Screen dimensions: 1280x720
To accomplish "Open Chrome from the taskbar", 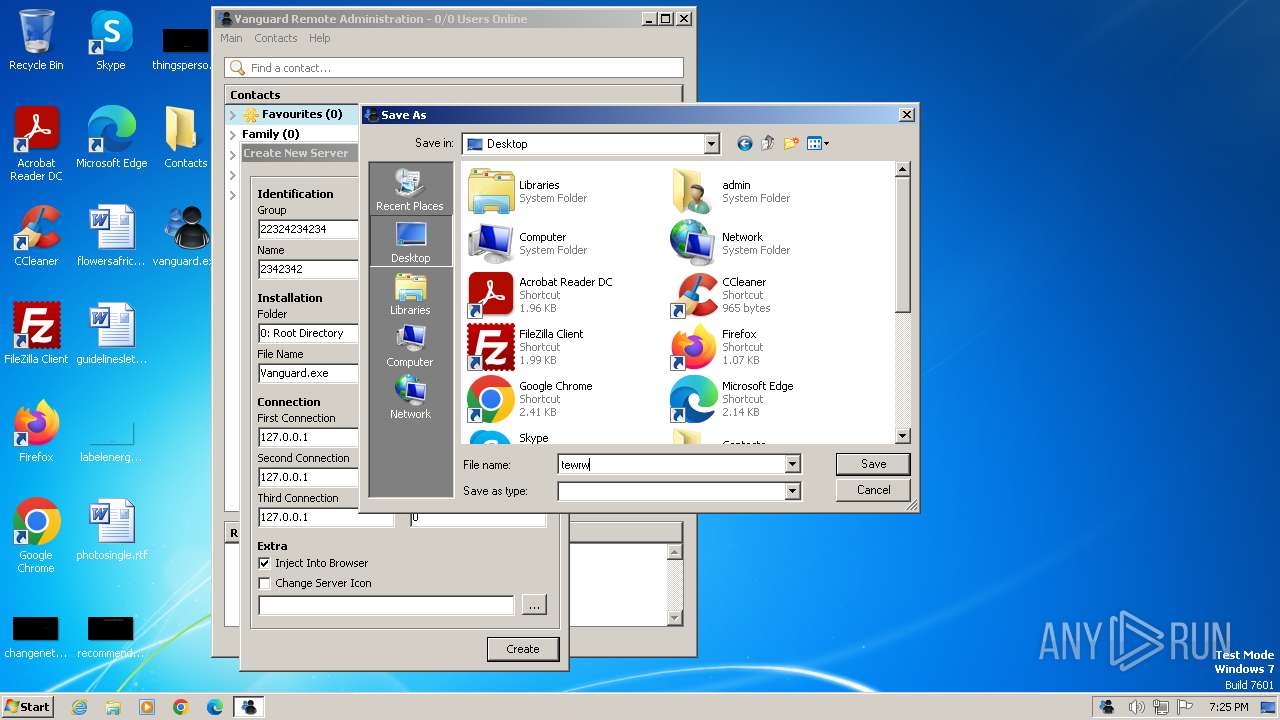I will [x=181, y=707].
